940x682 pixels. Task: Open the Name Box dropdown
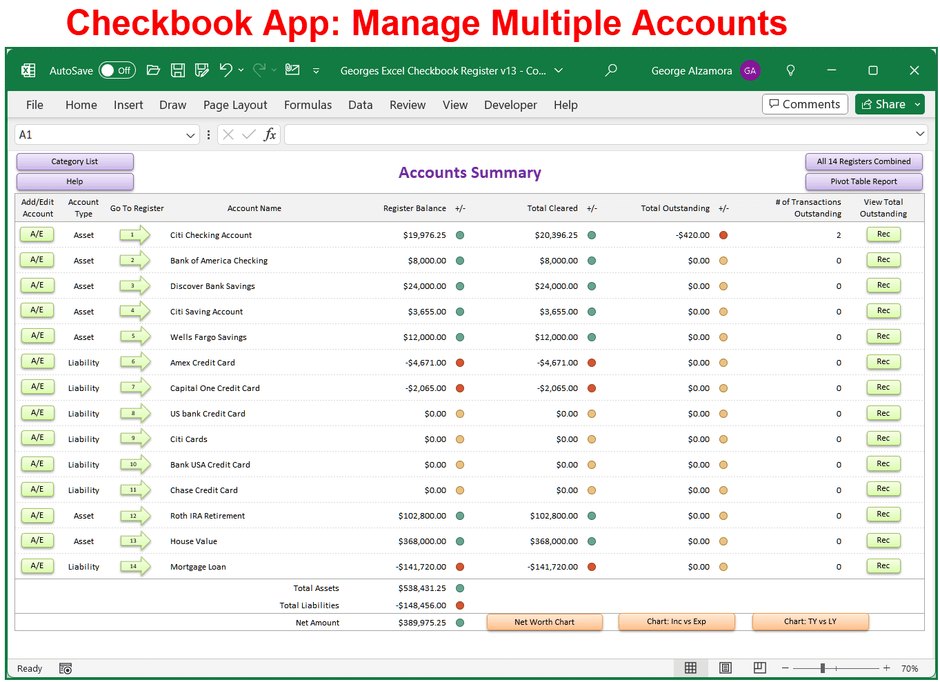(191, 133)
